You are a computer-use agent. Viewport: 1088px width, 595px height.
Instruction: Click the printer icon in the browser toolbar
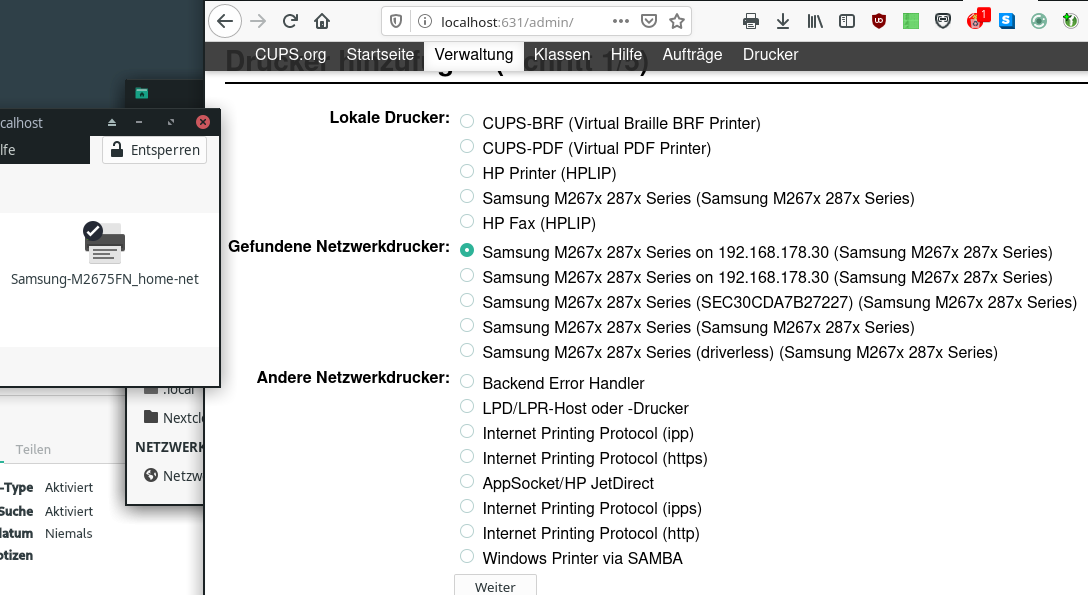750,20
